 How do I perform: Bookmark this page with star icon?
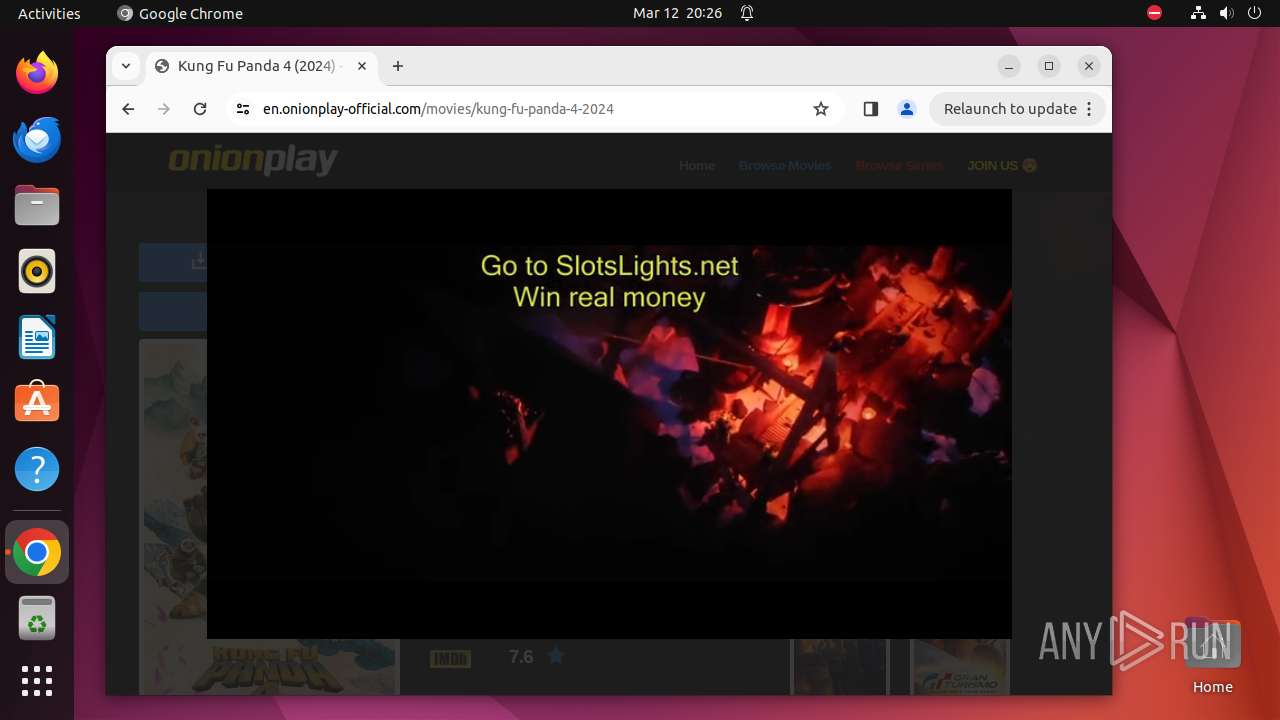coord(821,109)
